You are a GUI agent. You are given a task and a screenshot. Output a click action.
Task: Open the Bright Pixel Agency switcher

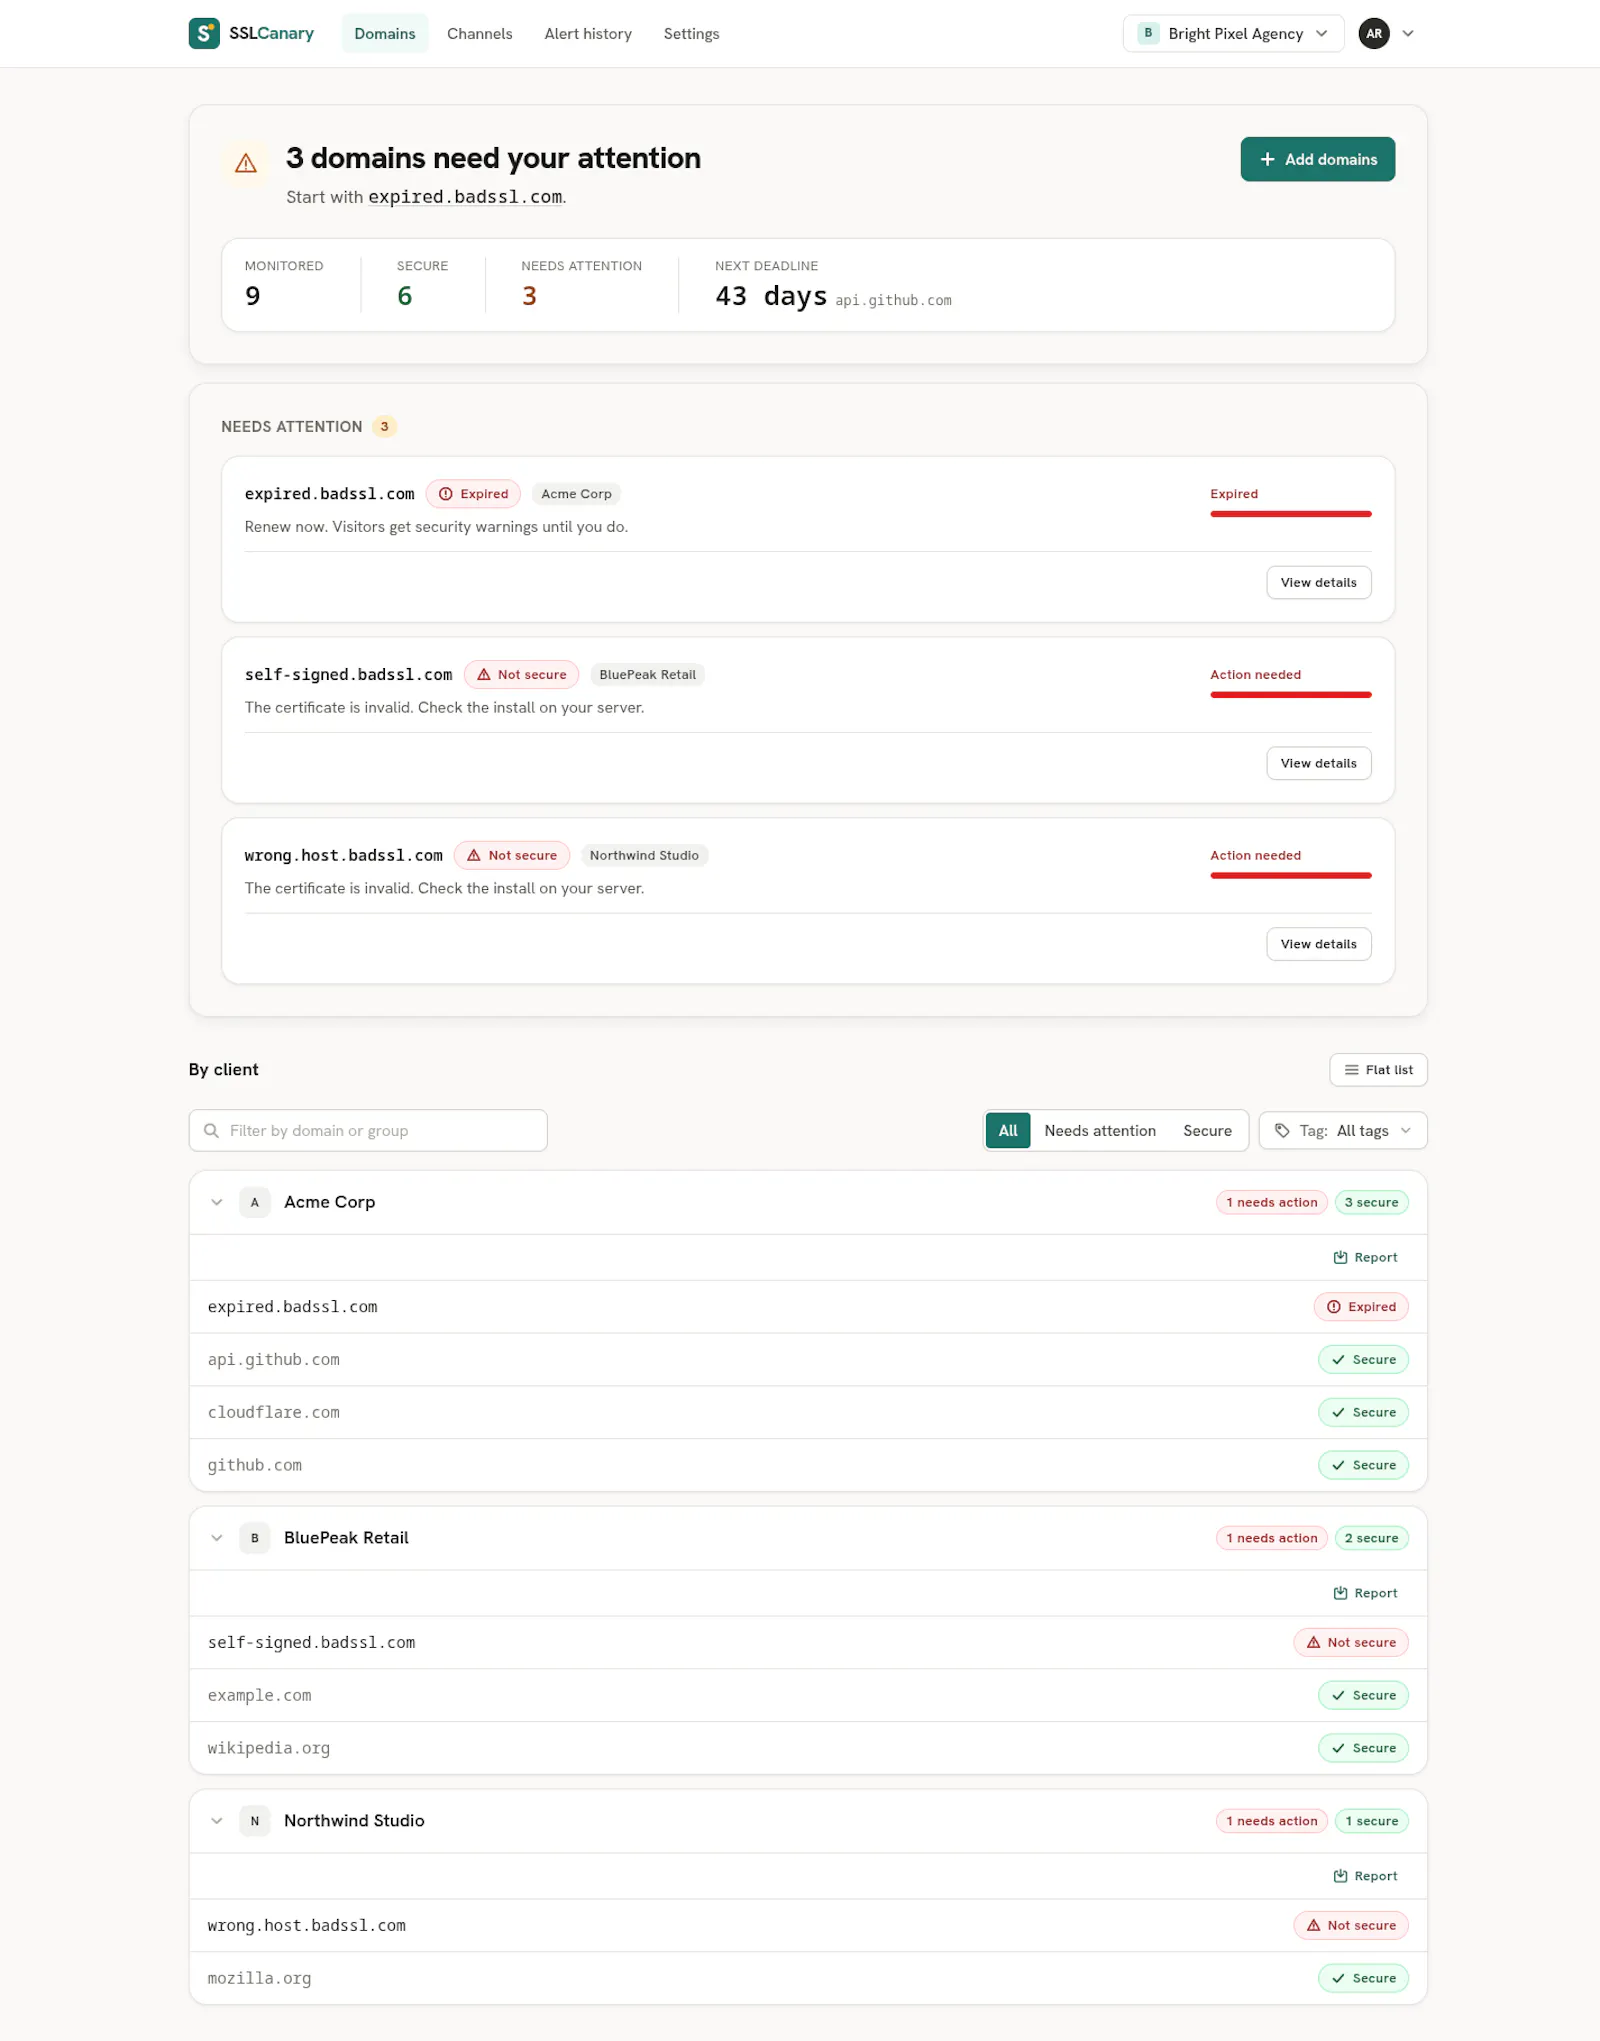tap(1234, 33)
